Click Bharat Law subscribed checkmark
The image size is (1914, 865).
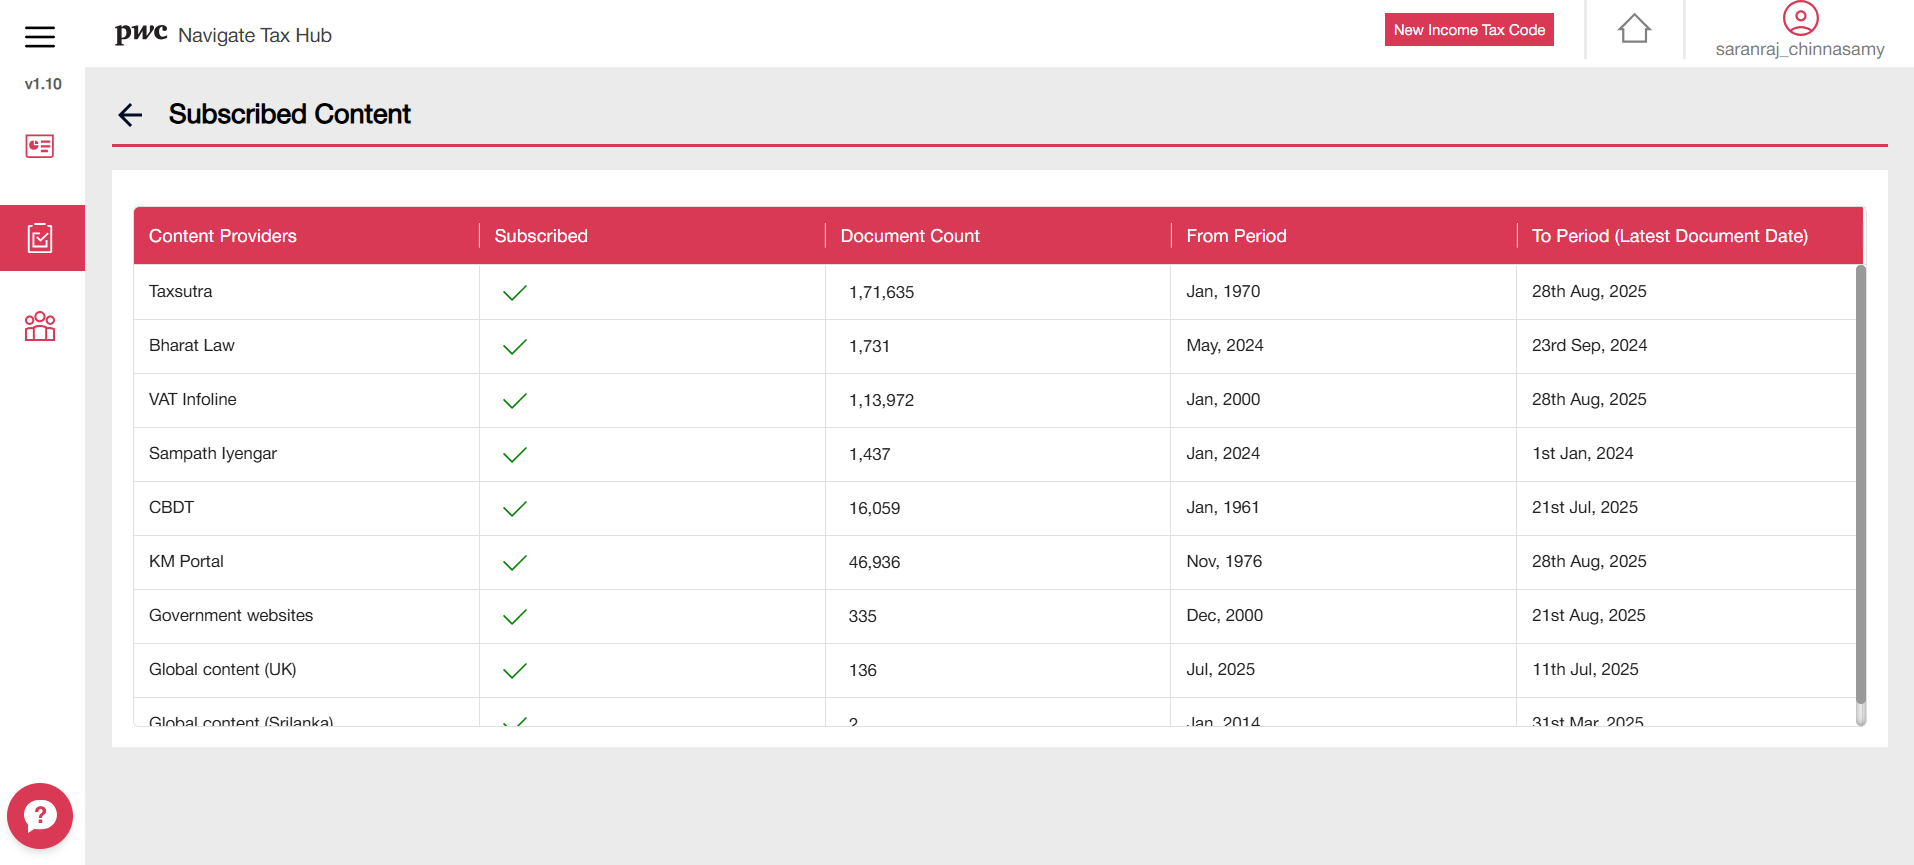coord(515,347)
